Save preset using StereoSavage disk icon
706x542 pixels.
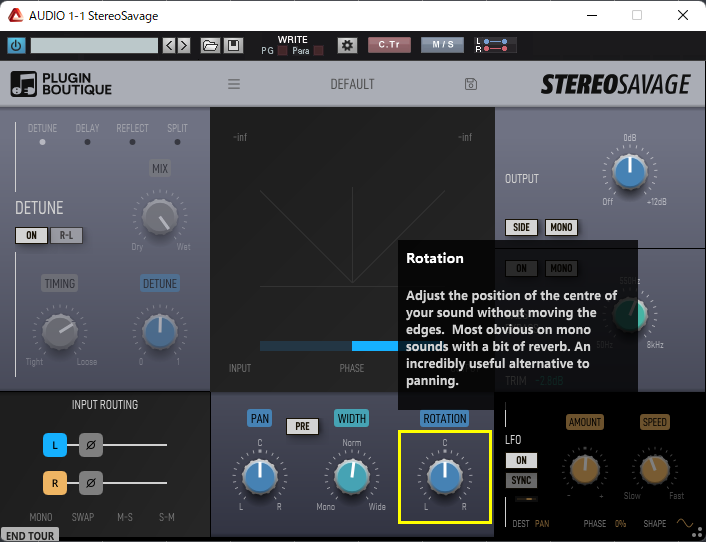pos(471,84)
